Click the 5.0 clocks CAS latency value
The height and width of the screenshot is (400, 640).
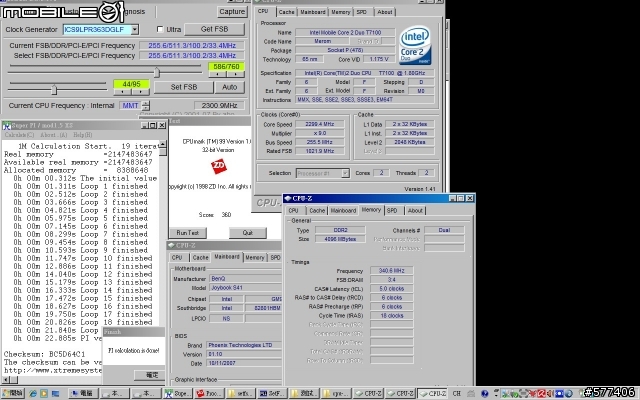pyautogui.click(x=391, y=289)
